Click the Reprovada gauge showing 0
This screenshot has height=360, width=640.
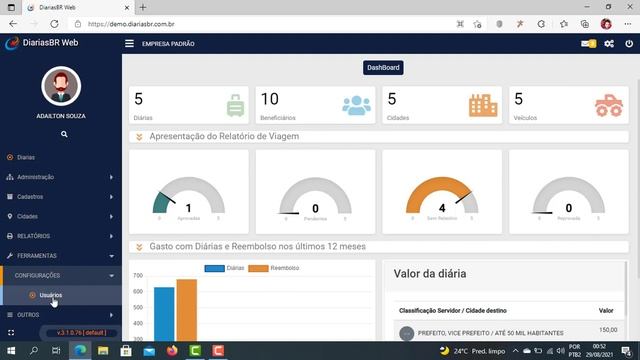coord(569,196)
